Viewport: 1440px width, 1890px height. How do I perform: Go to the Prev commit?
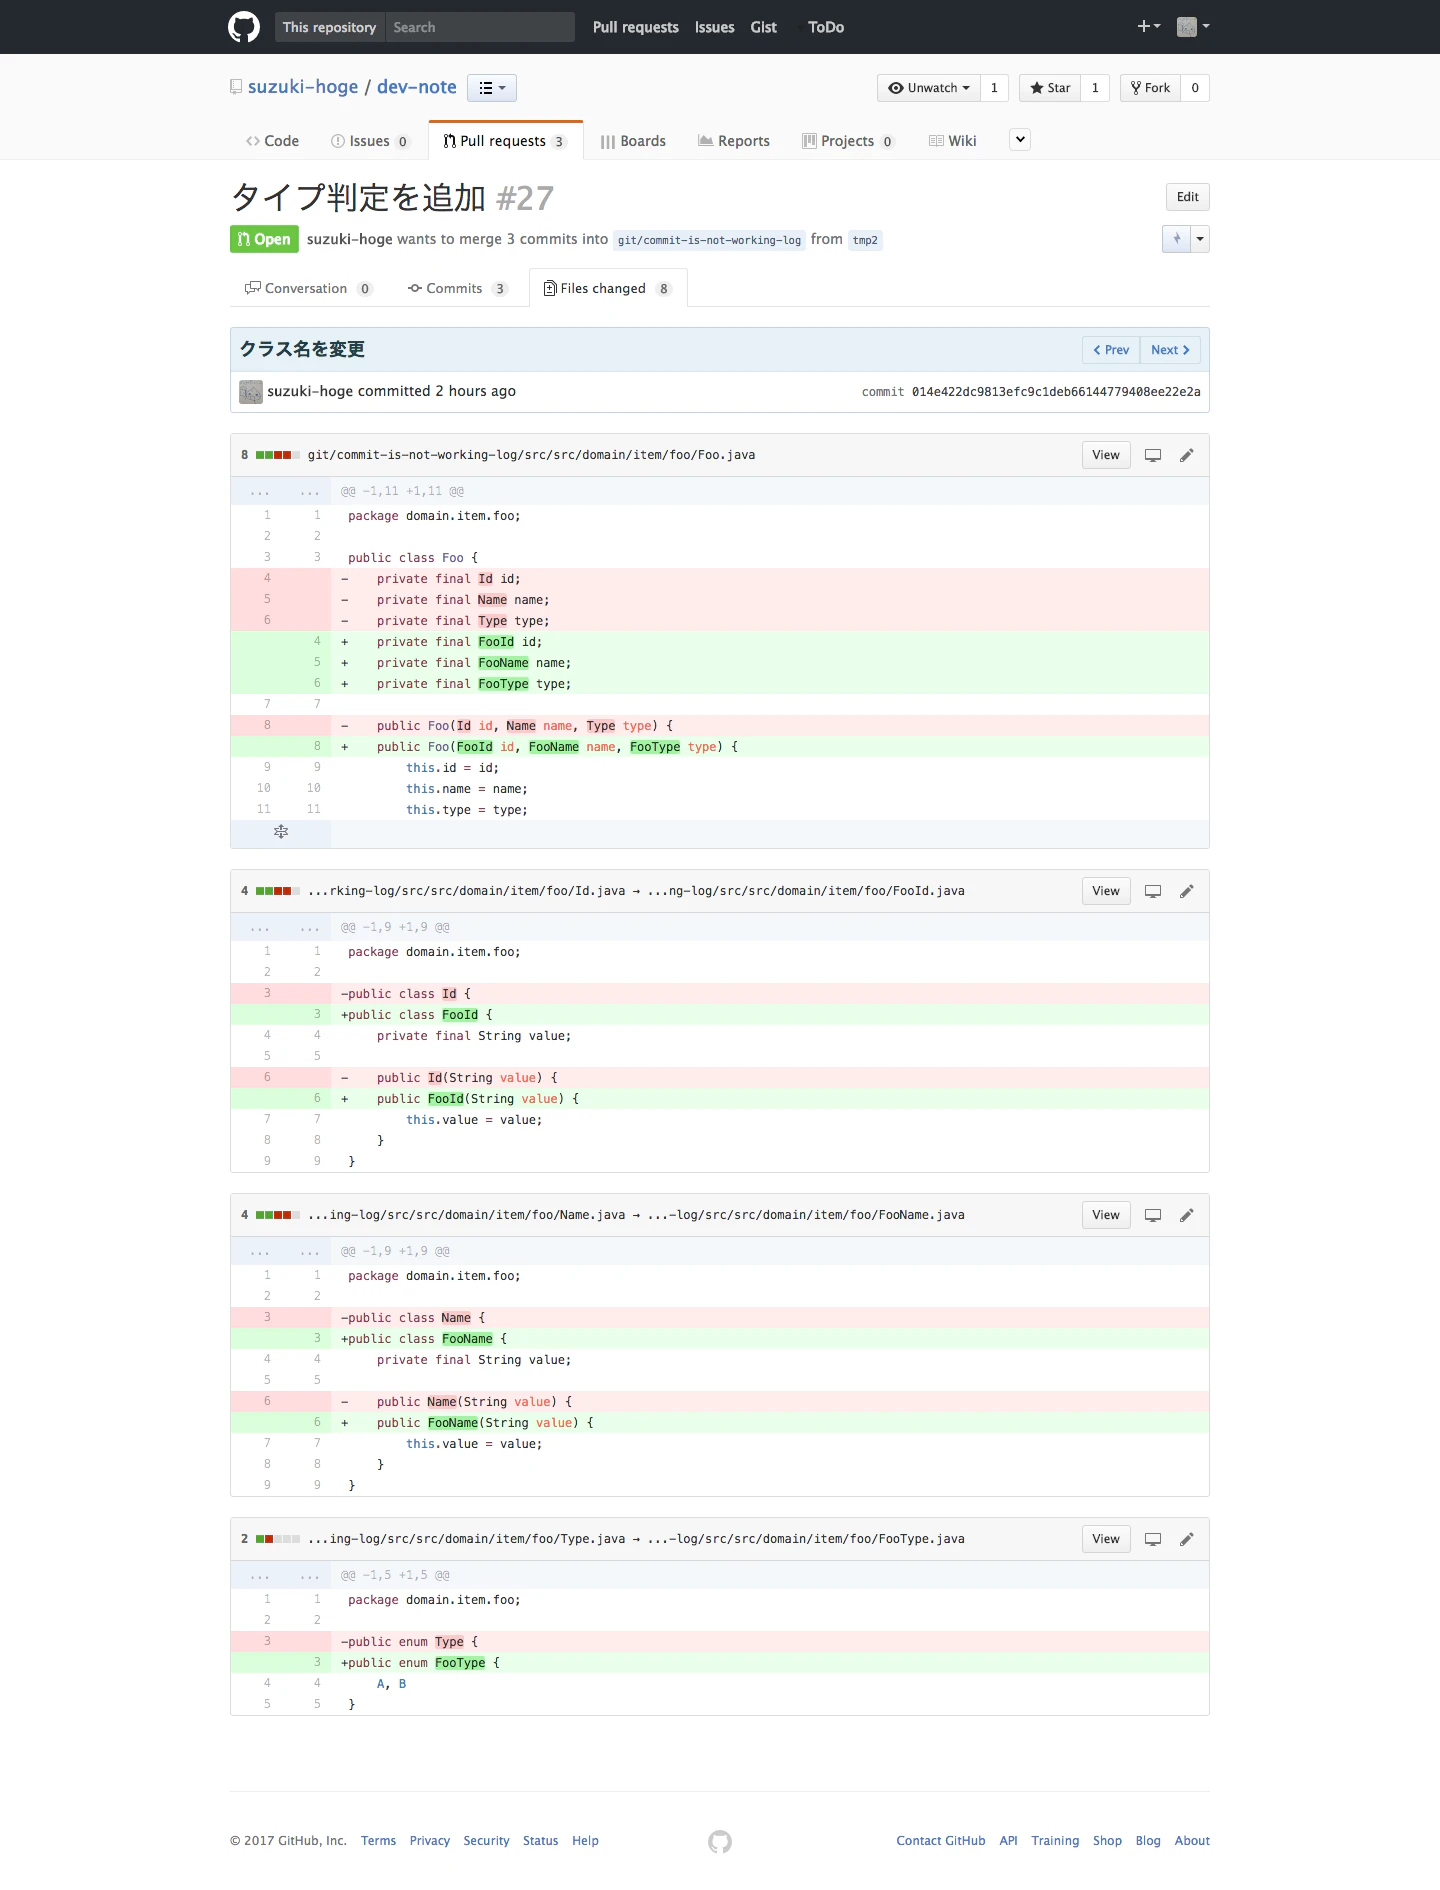click(1111, 350)
